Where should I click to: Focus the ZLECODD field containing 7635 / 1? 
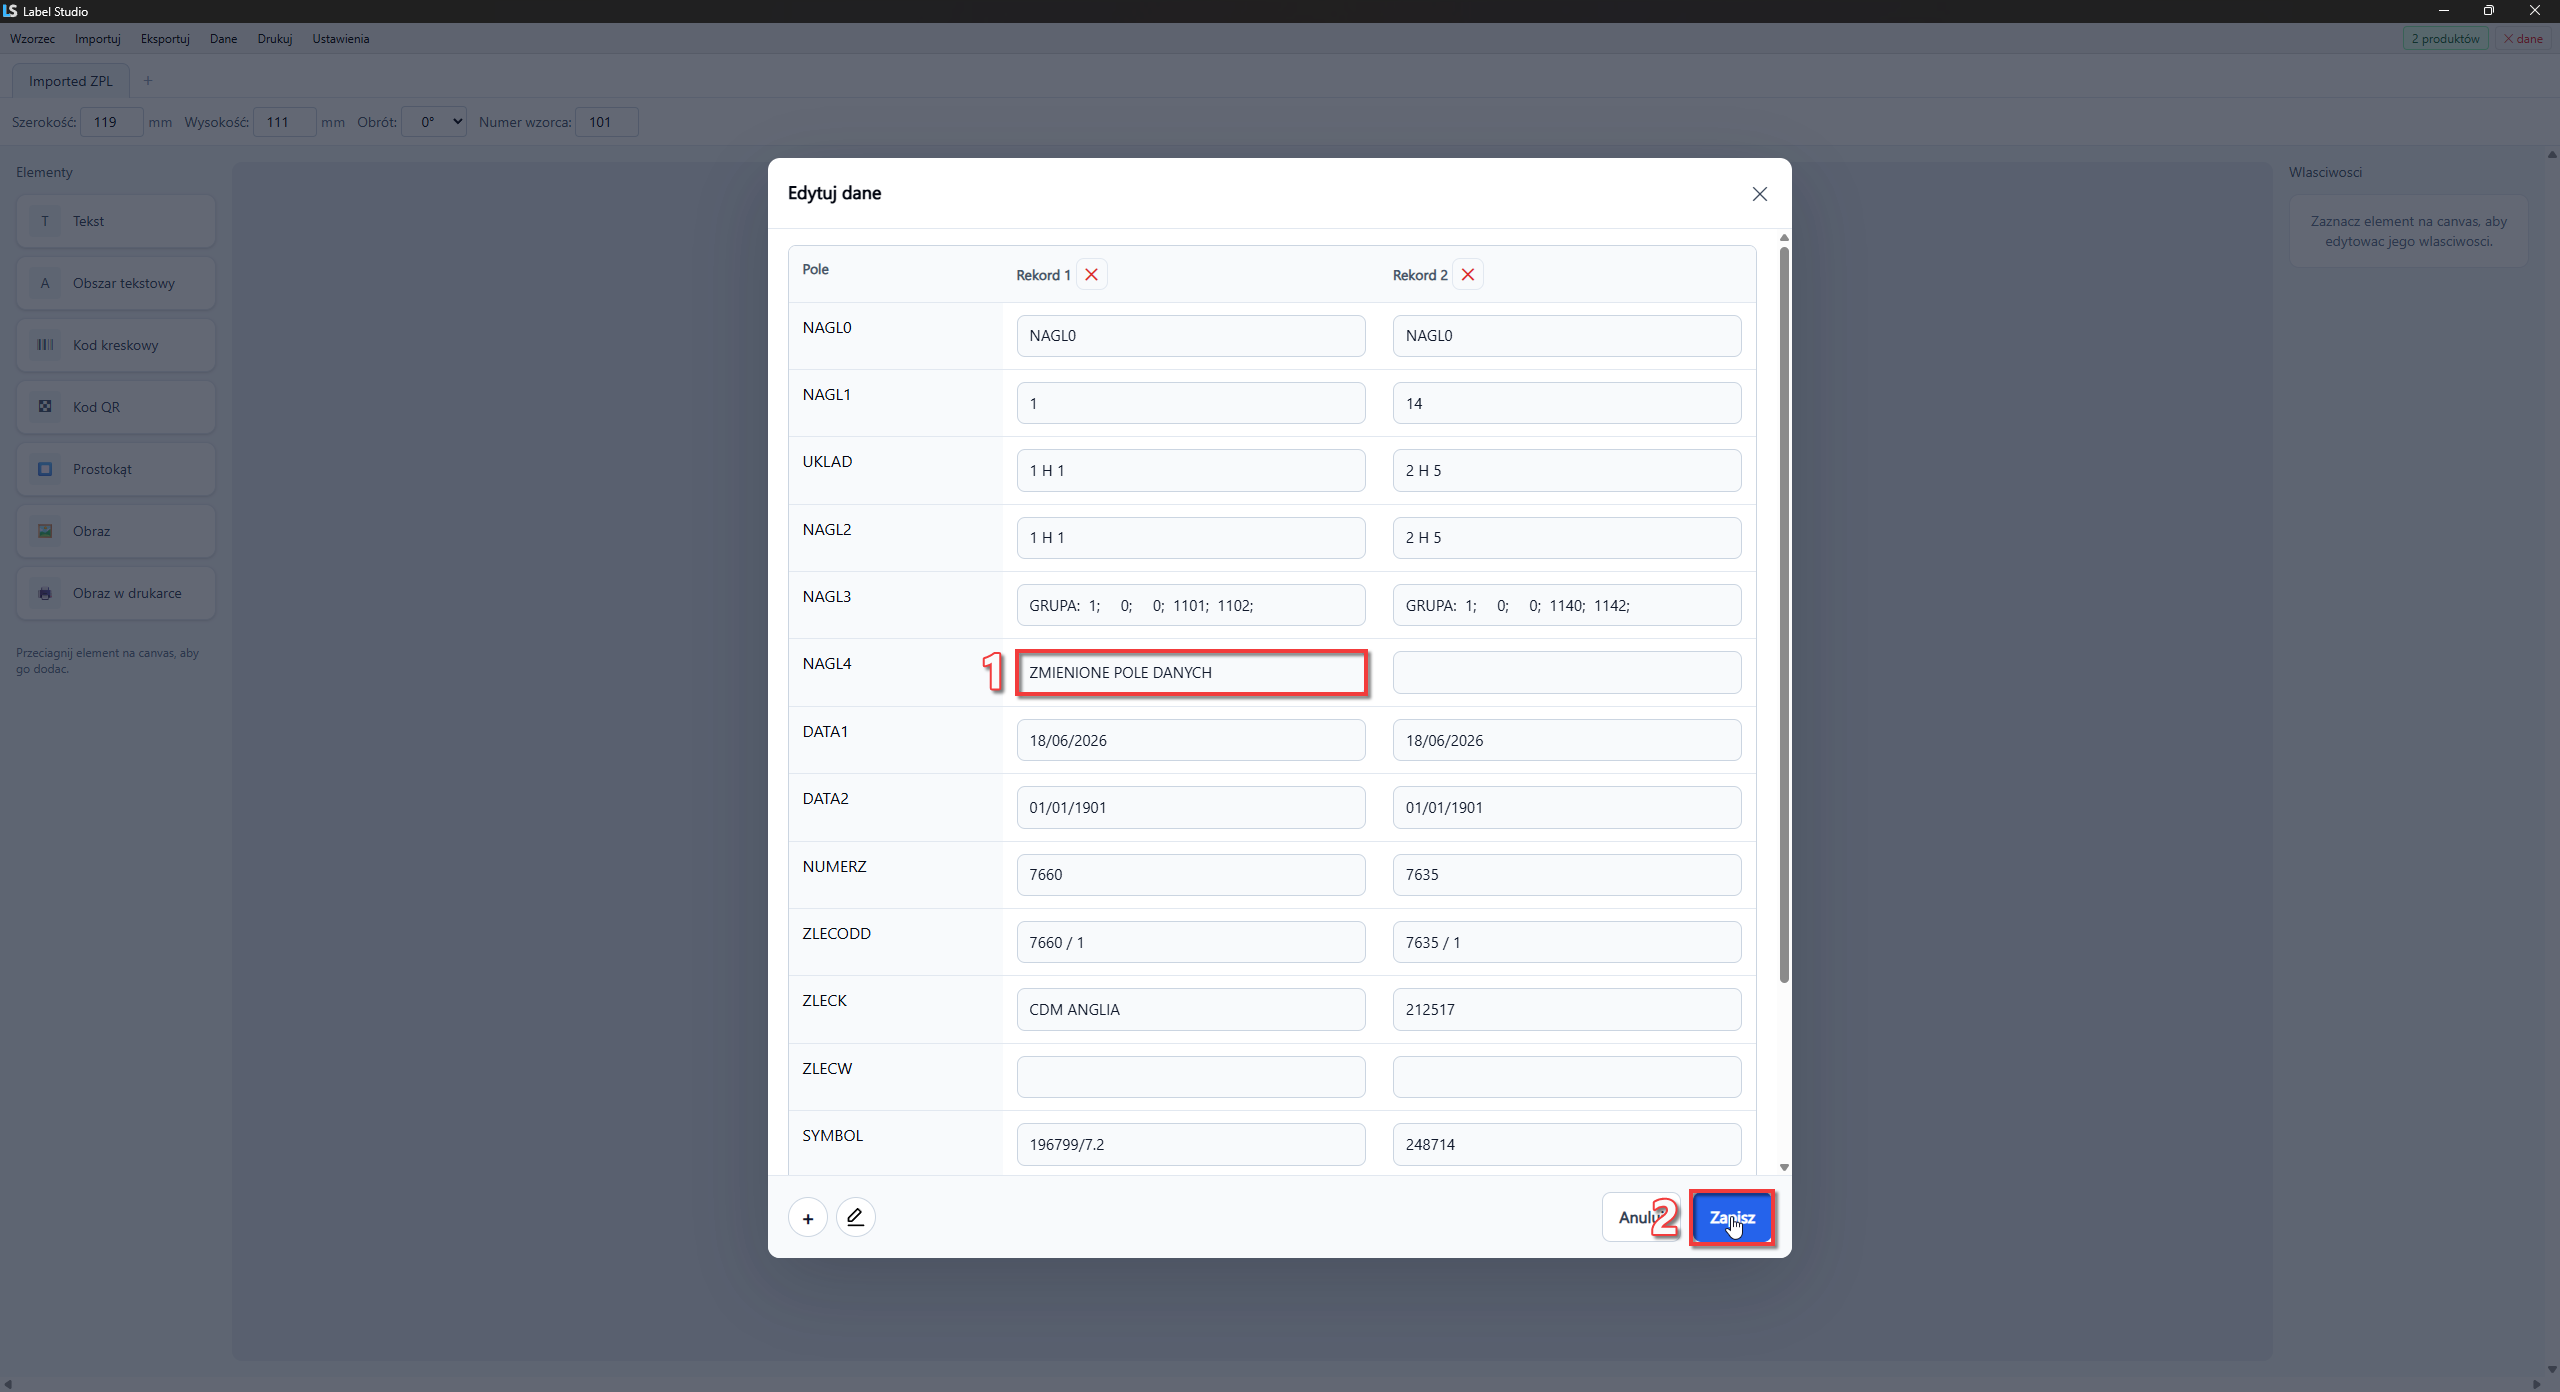[x=1567, y=943]
